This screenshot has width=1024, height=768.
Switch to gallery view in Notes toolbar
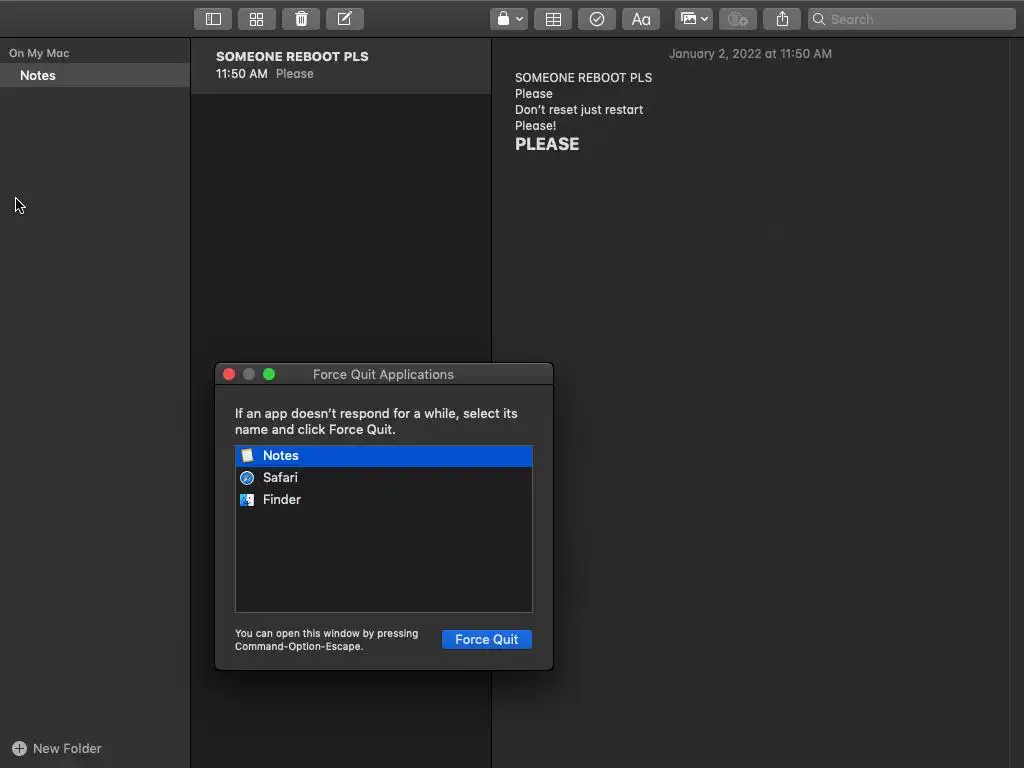[x=257, y=19]
